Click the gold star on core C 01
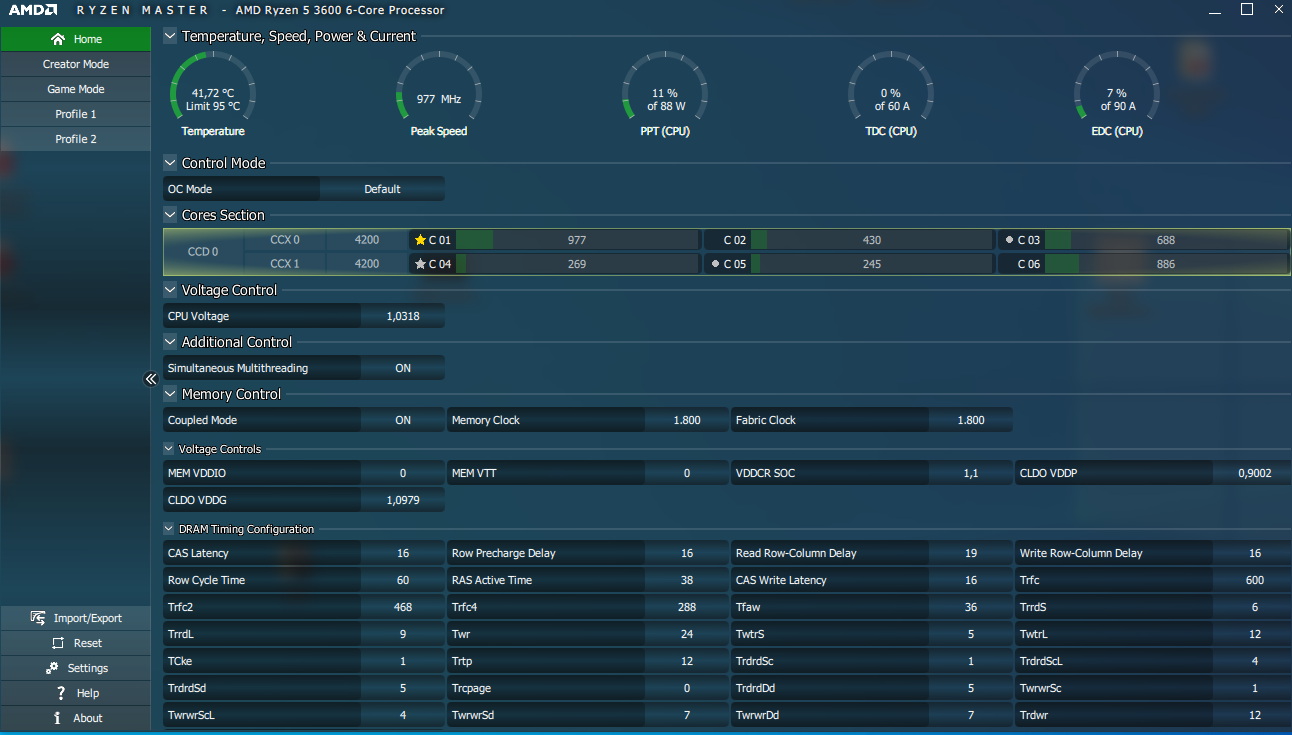The height and width of the screenshot is (735, 1292). pyautogui.click(x=420, y=240)
